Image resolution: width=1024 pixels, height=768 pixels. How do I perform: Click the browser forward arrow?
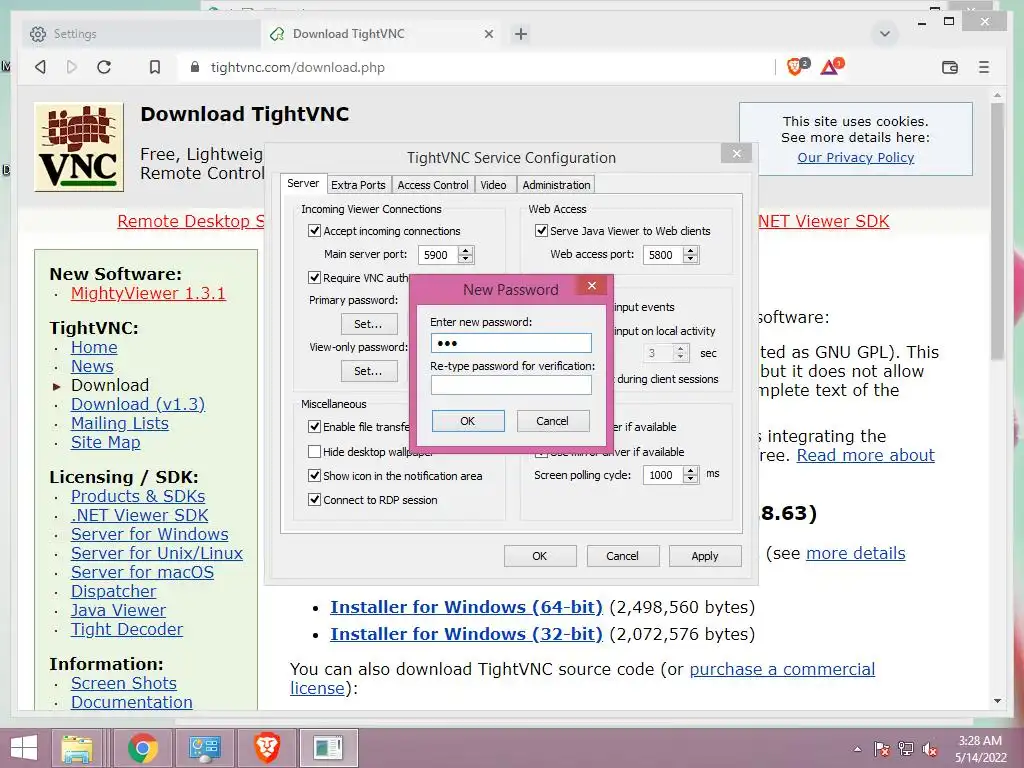[72, 67]
